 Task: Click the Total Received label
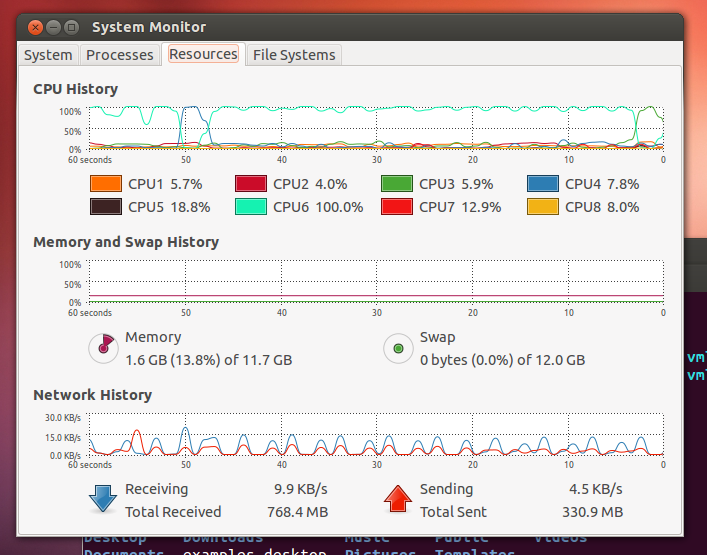point(173,512)
